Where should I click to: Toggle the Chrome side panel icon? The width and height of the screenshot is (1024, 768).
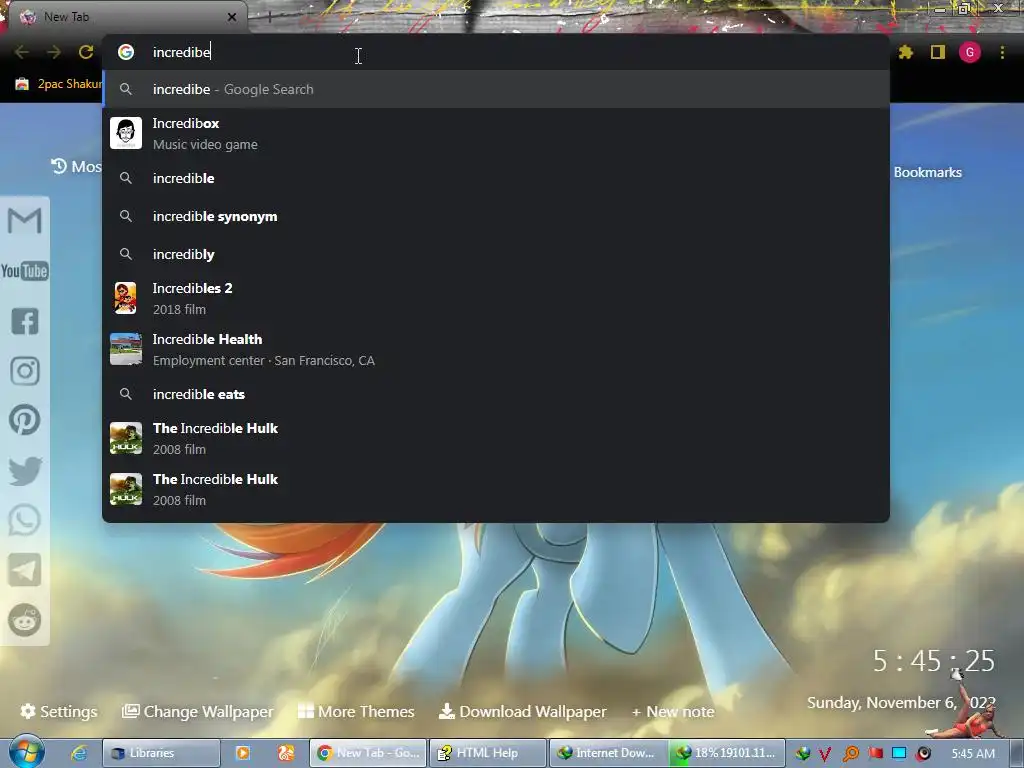938,52
